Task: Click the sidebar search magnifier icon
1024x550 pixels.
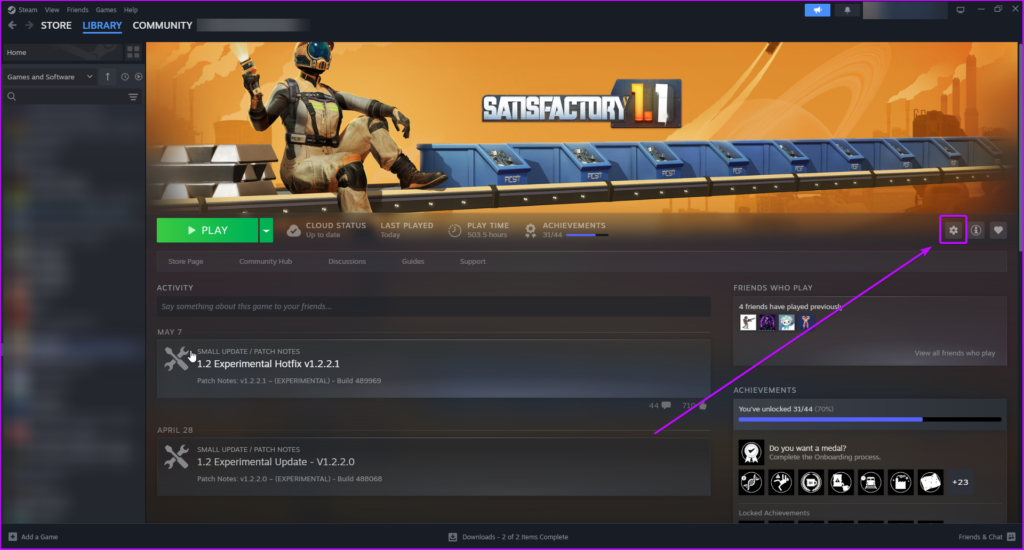Action: [12, 97]
